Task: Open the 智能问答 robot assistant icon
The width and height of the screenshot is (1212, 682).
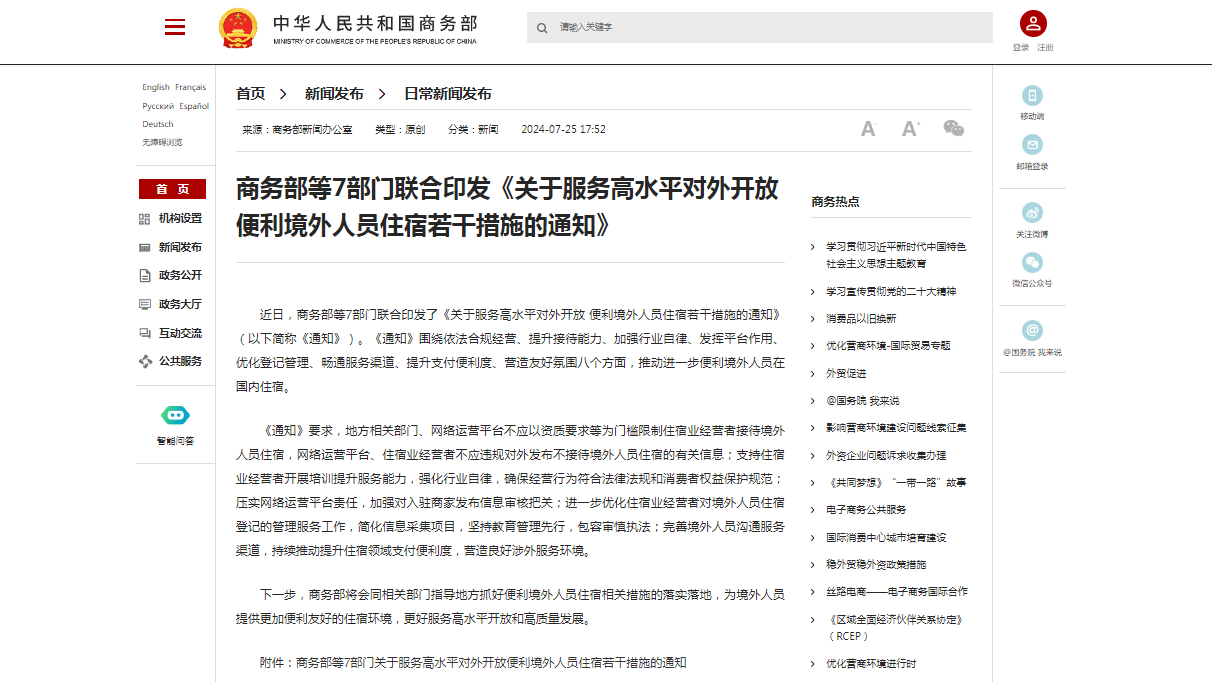Action: (x=175, y=415)
